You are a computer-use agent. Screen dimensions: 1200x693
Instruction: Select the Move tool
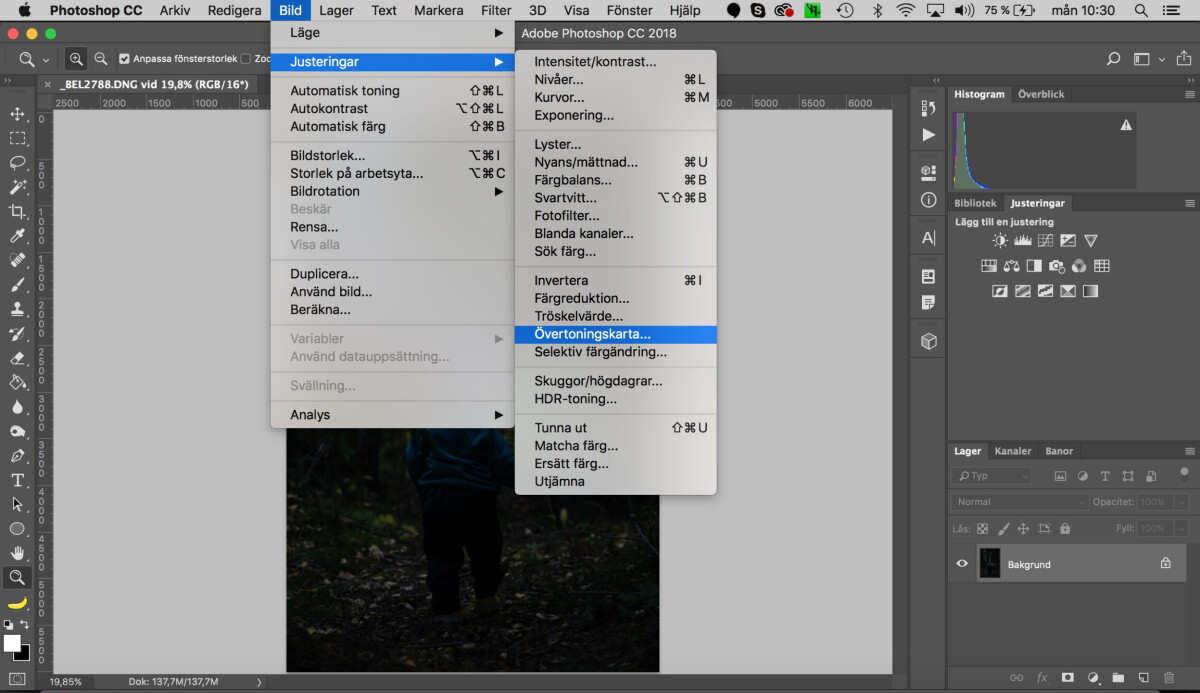tap(18, 114)
